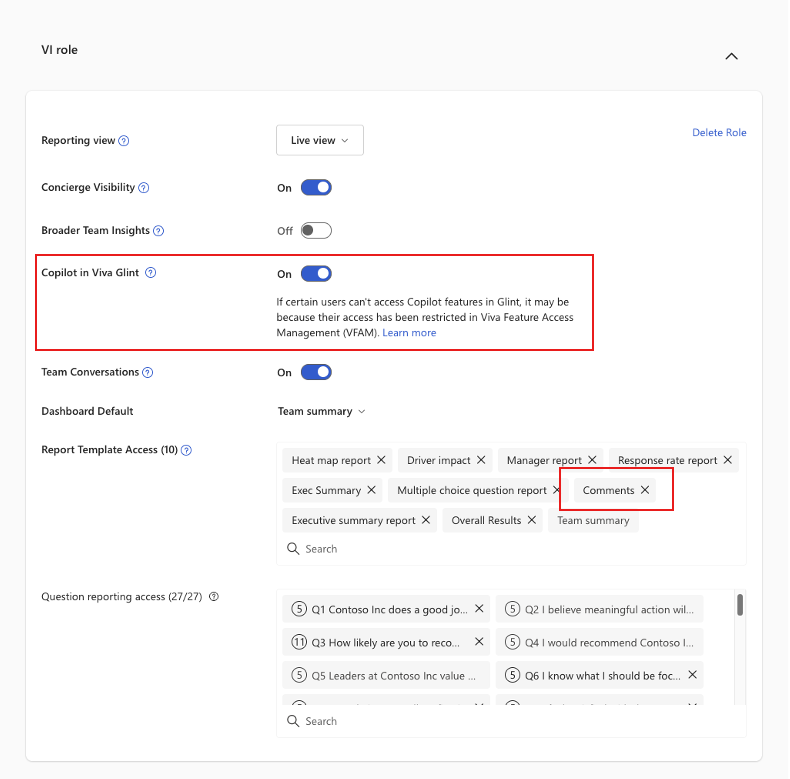This screenshot has width=790, height=779.
Task: Select Team summary report tag
Action: pyautogui.click(x=593, y=521)
